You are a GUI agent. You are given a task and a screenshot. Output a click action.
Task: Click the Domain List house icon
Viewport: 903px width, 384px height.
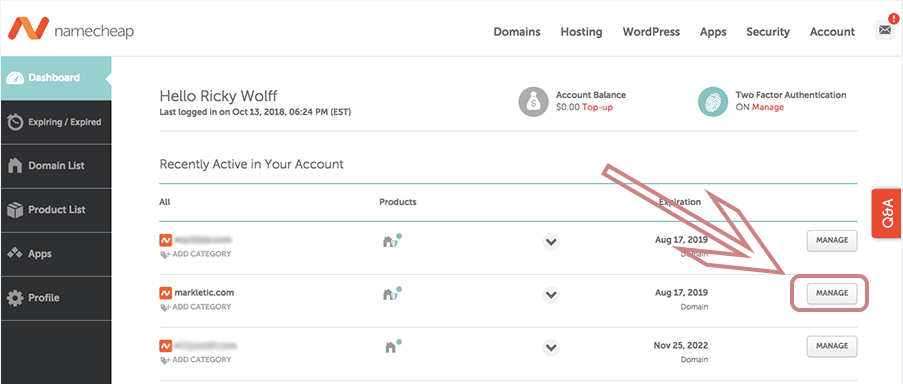(x=15, y=166)
